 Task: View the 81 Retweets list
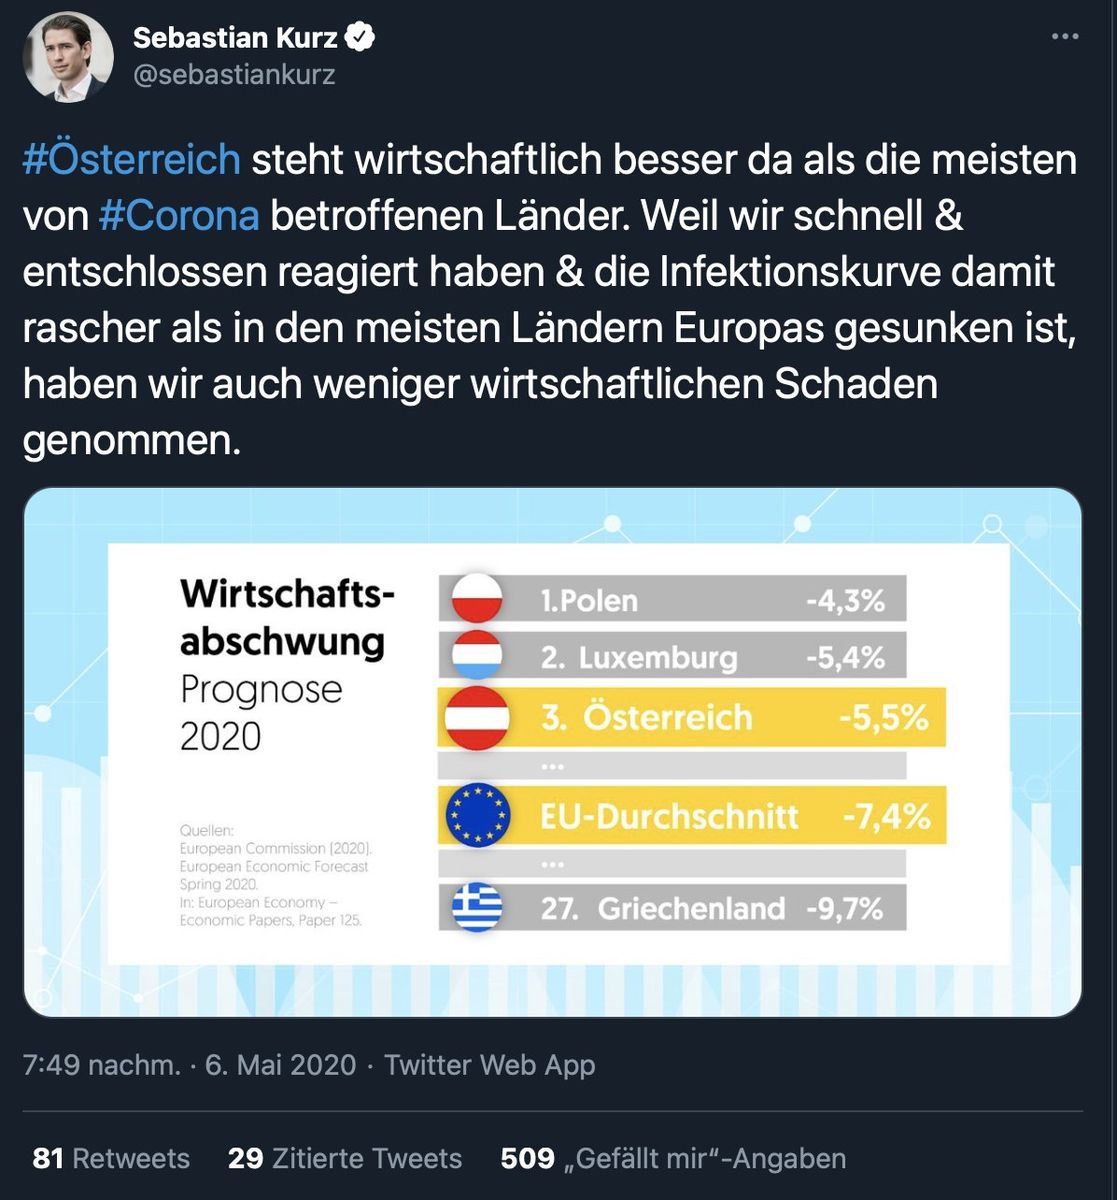[x=111, y=1158]
